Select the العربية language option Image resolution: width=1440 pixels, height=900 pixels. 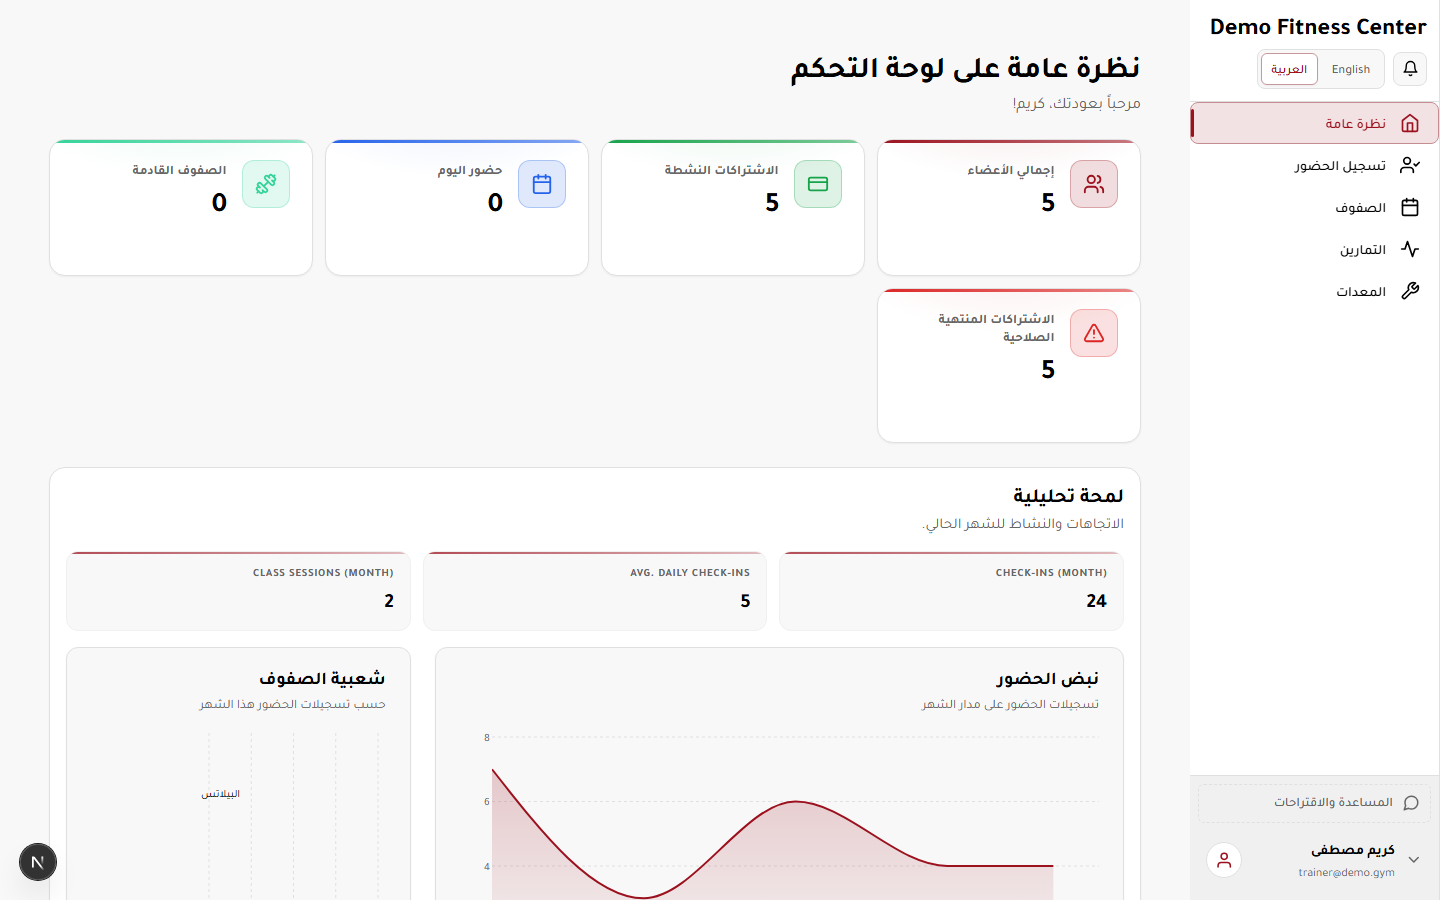(x=1289, y=69)
